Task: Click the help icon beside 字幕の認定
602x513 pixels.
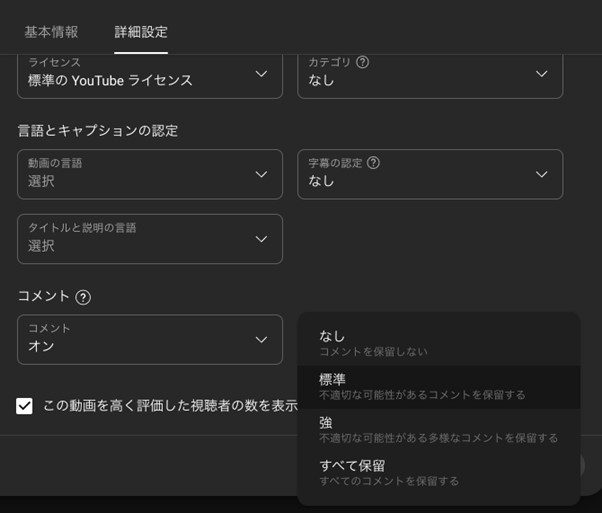Action: pyautogui.click(x=373, y=163)
